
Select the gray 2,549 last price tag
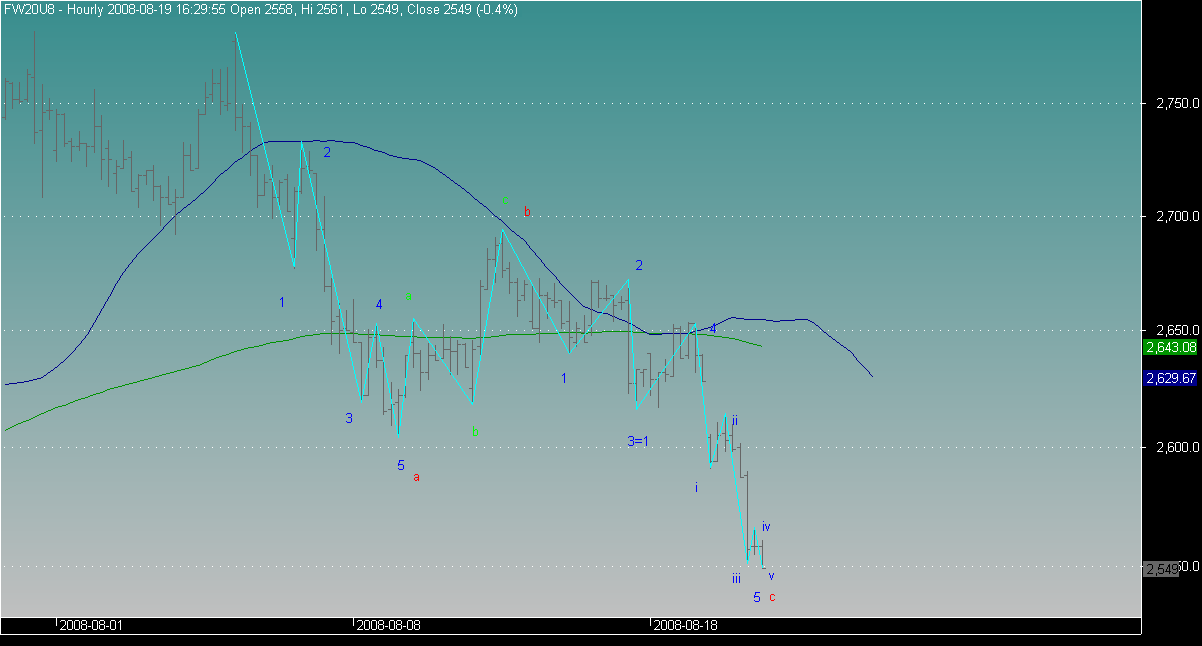pyautogui.click(x=1162, y=568)
